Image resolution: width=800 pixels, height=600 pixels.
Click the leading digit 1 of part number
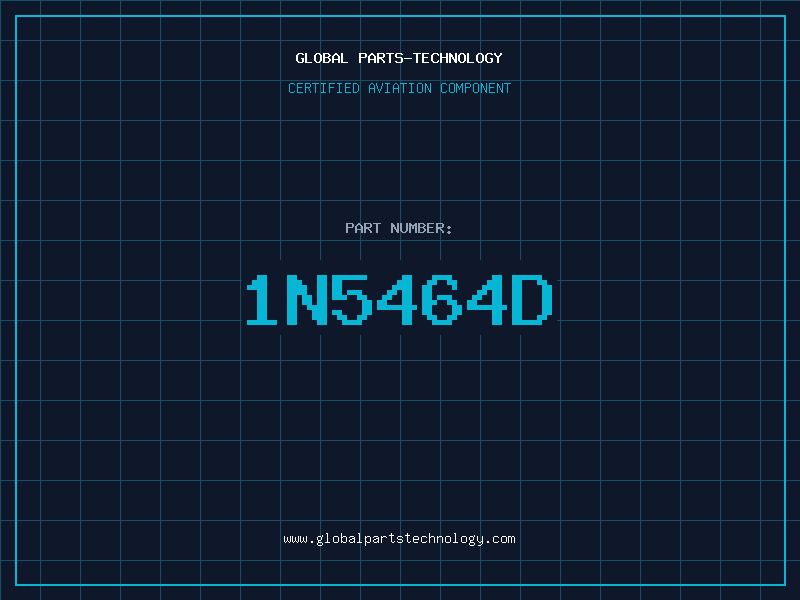coord(262,299)
